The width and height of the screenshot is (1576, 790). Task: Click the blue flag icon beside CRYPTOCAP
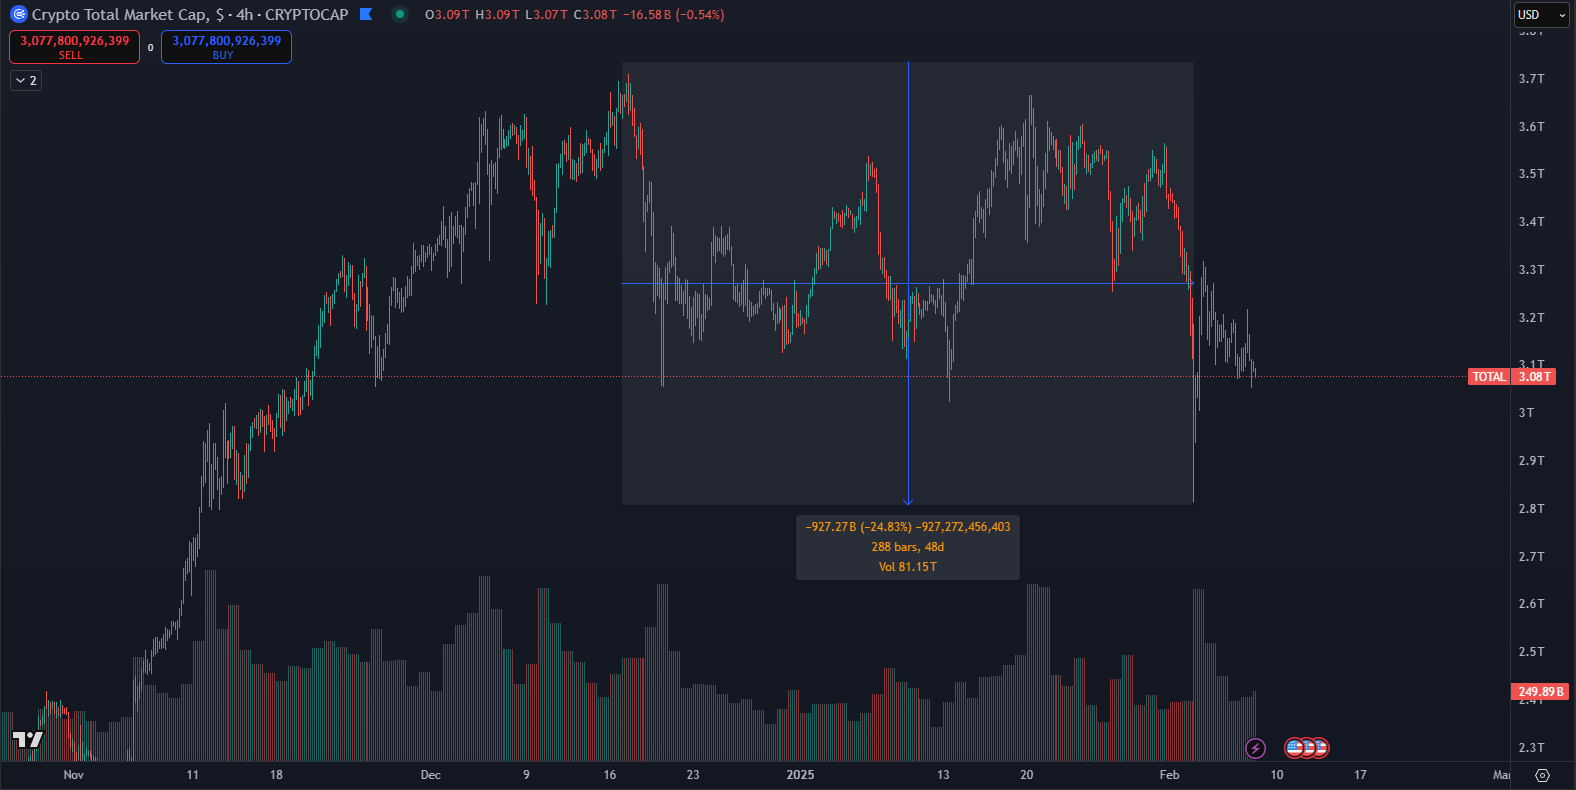coord(366,15)
